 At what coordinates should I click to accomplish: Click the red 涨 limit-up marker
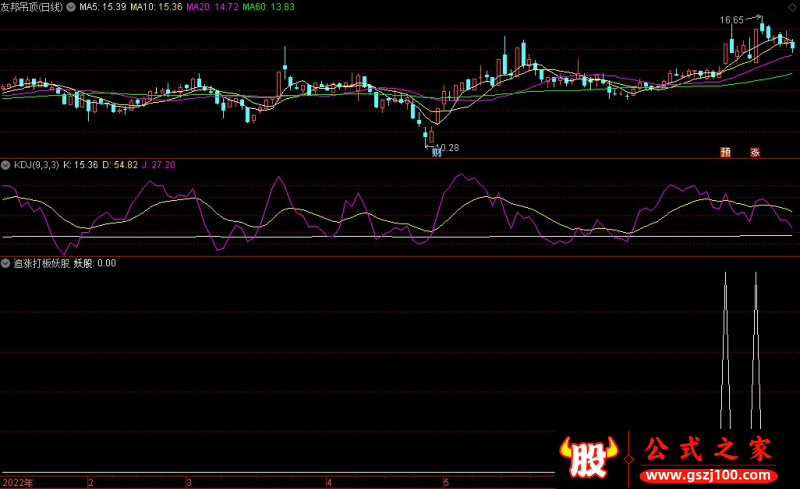(x=755, y=152)
